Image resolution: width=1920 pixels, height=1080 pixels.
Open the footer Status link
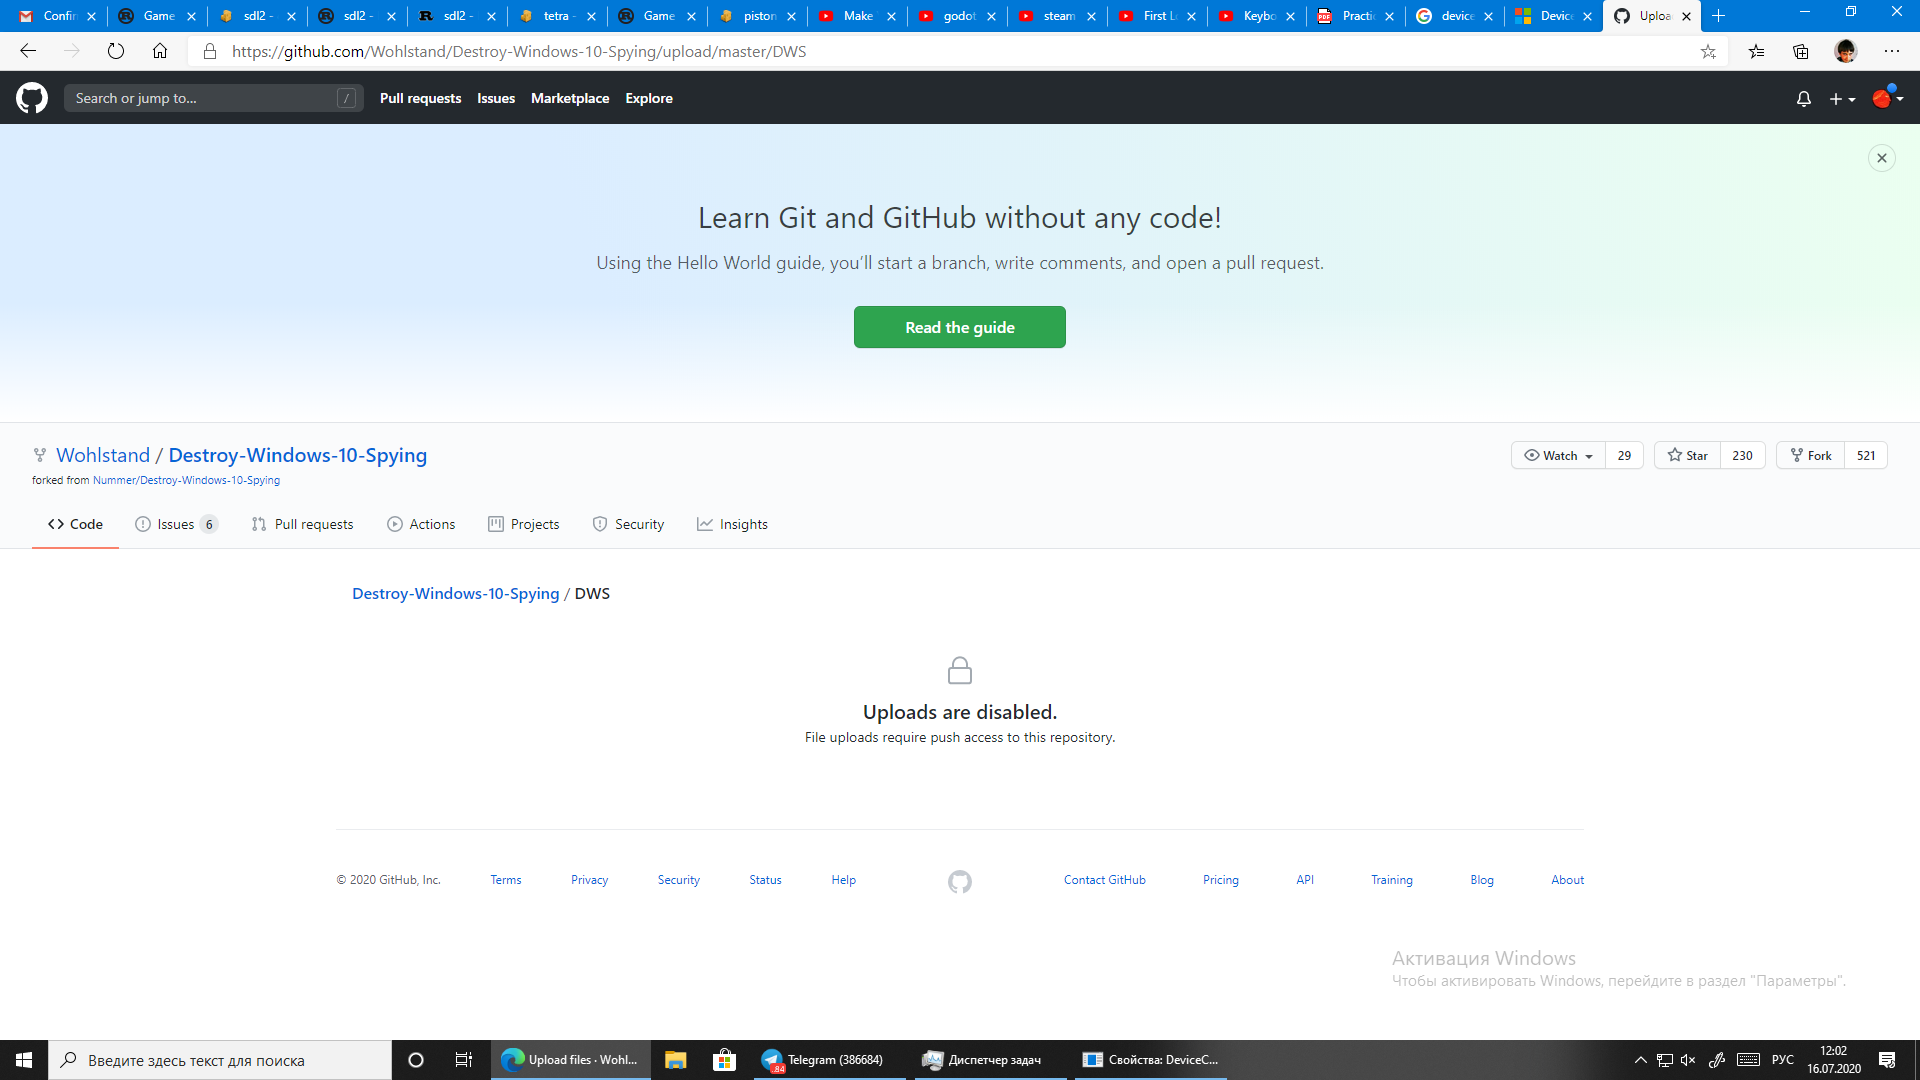(x=766, y=880)
